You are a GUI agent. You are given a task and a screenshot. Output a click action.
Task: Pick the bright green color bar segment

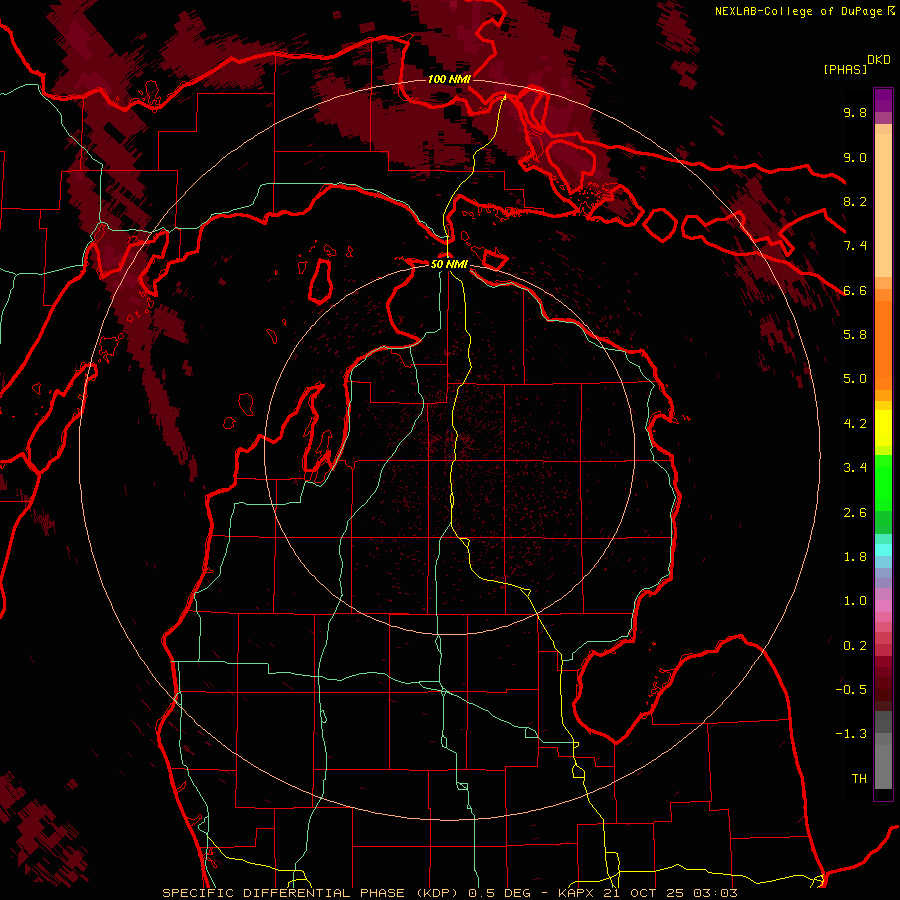(x=883, y=483)
